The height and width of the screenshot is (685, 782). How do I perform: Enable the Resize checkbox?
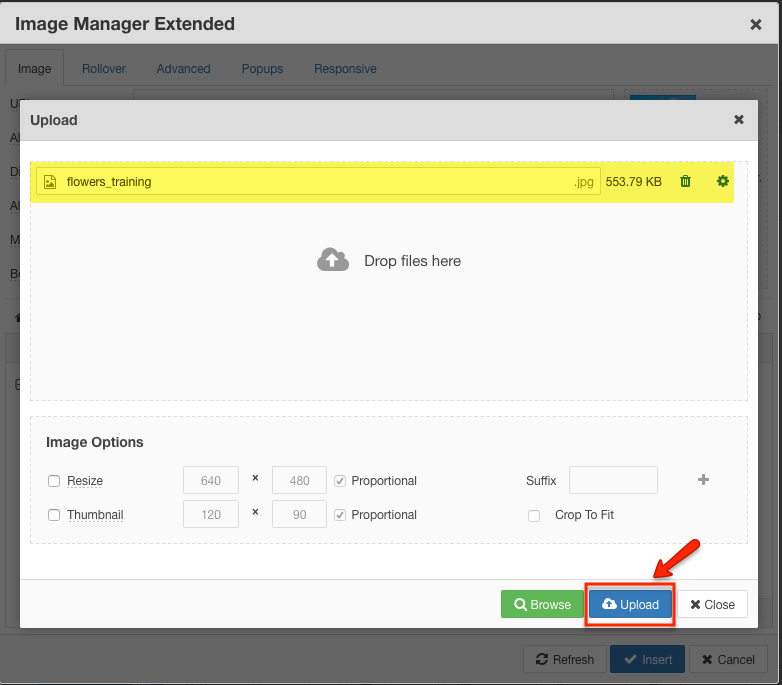[x=54, y=481]
